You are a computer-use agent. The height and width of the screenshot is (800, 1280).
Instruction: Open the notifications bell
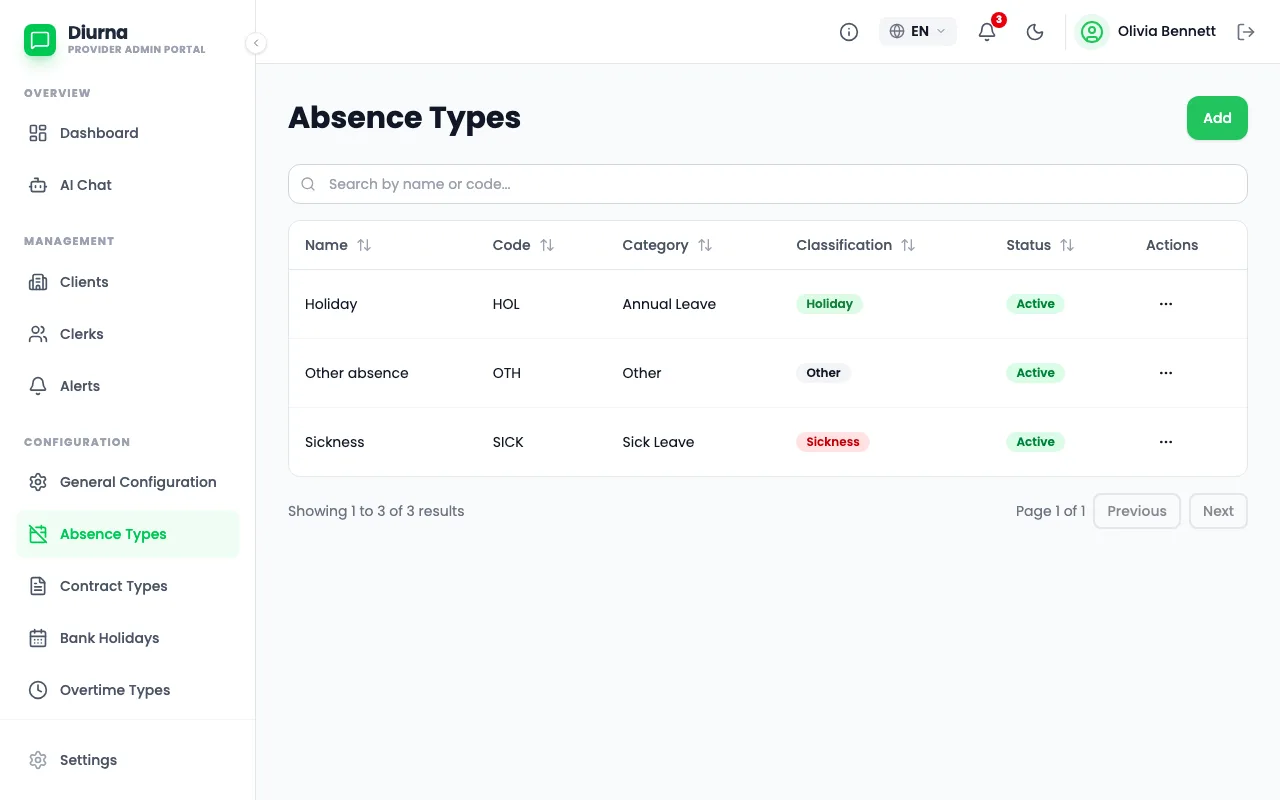(987, 32)
